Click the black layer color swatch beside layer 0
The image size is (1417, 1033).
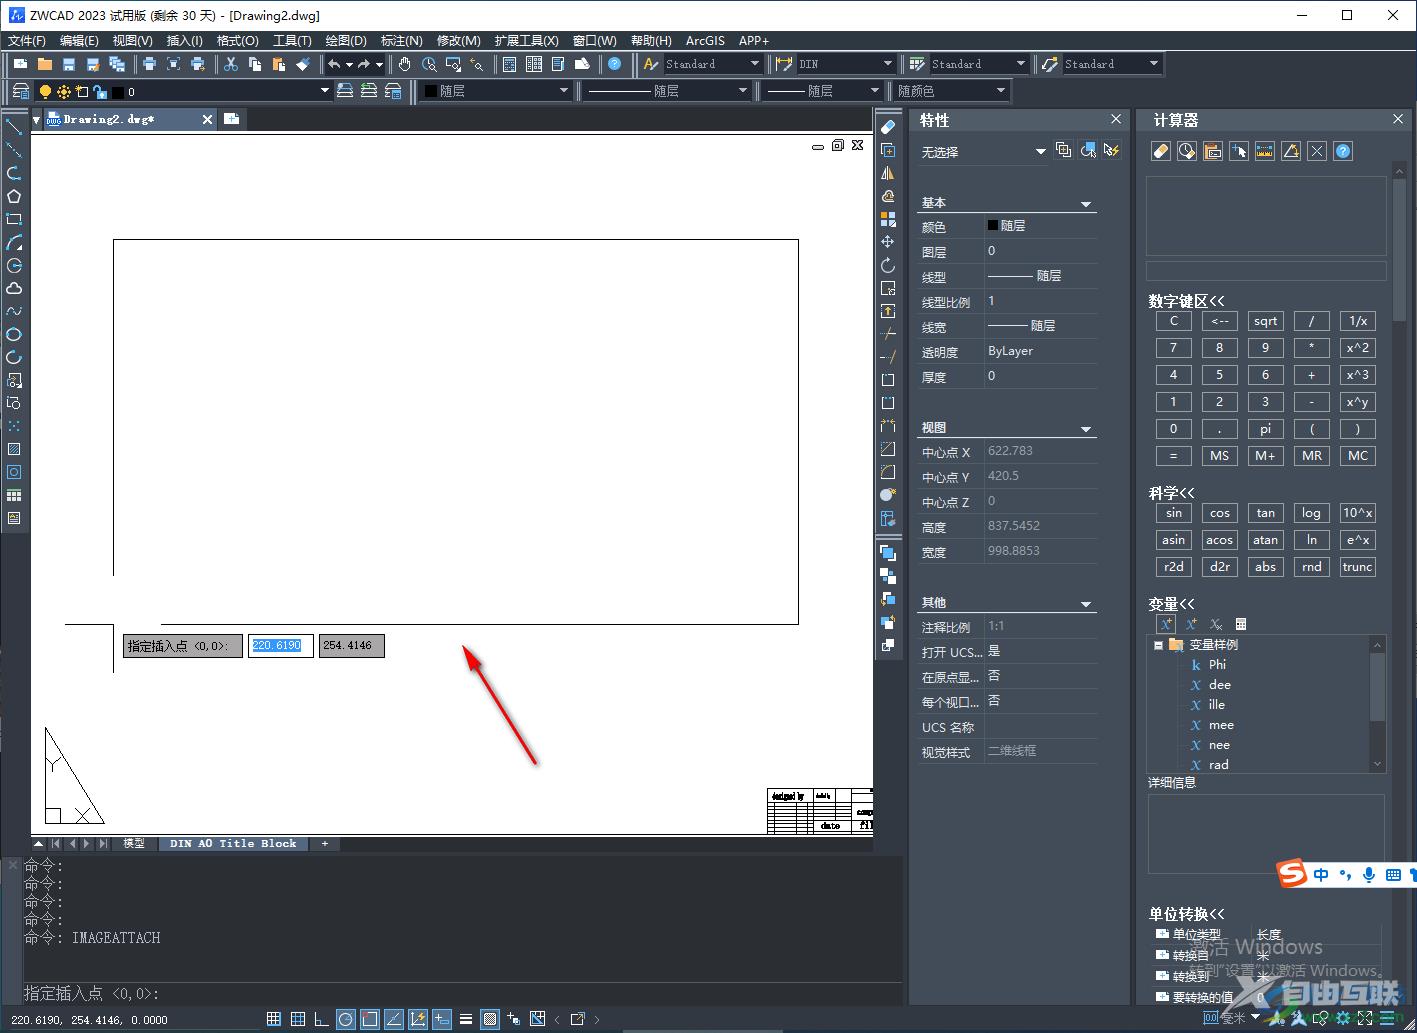117,92
